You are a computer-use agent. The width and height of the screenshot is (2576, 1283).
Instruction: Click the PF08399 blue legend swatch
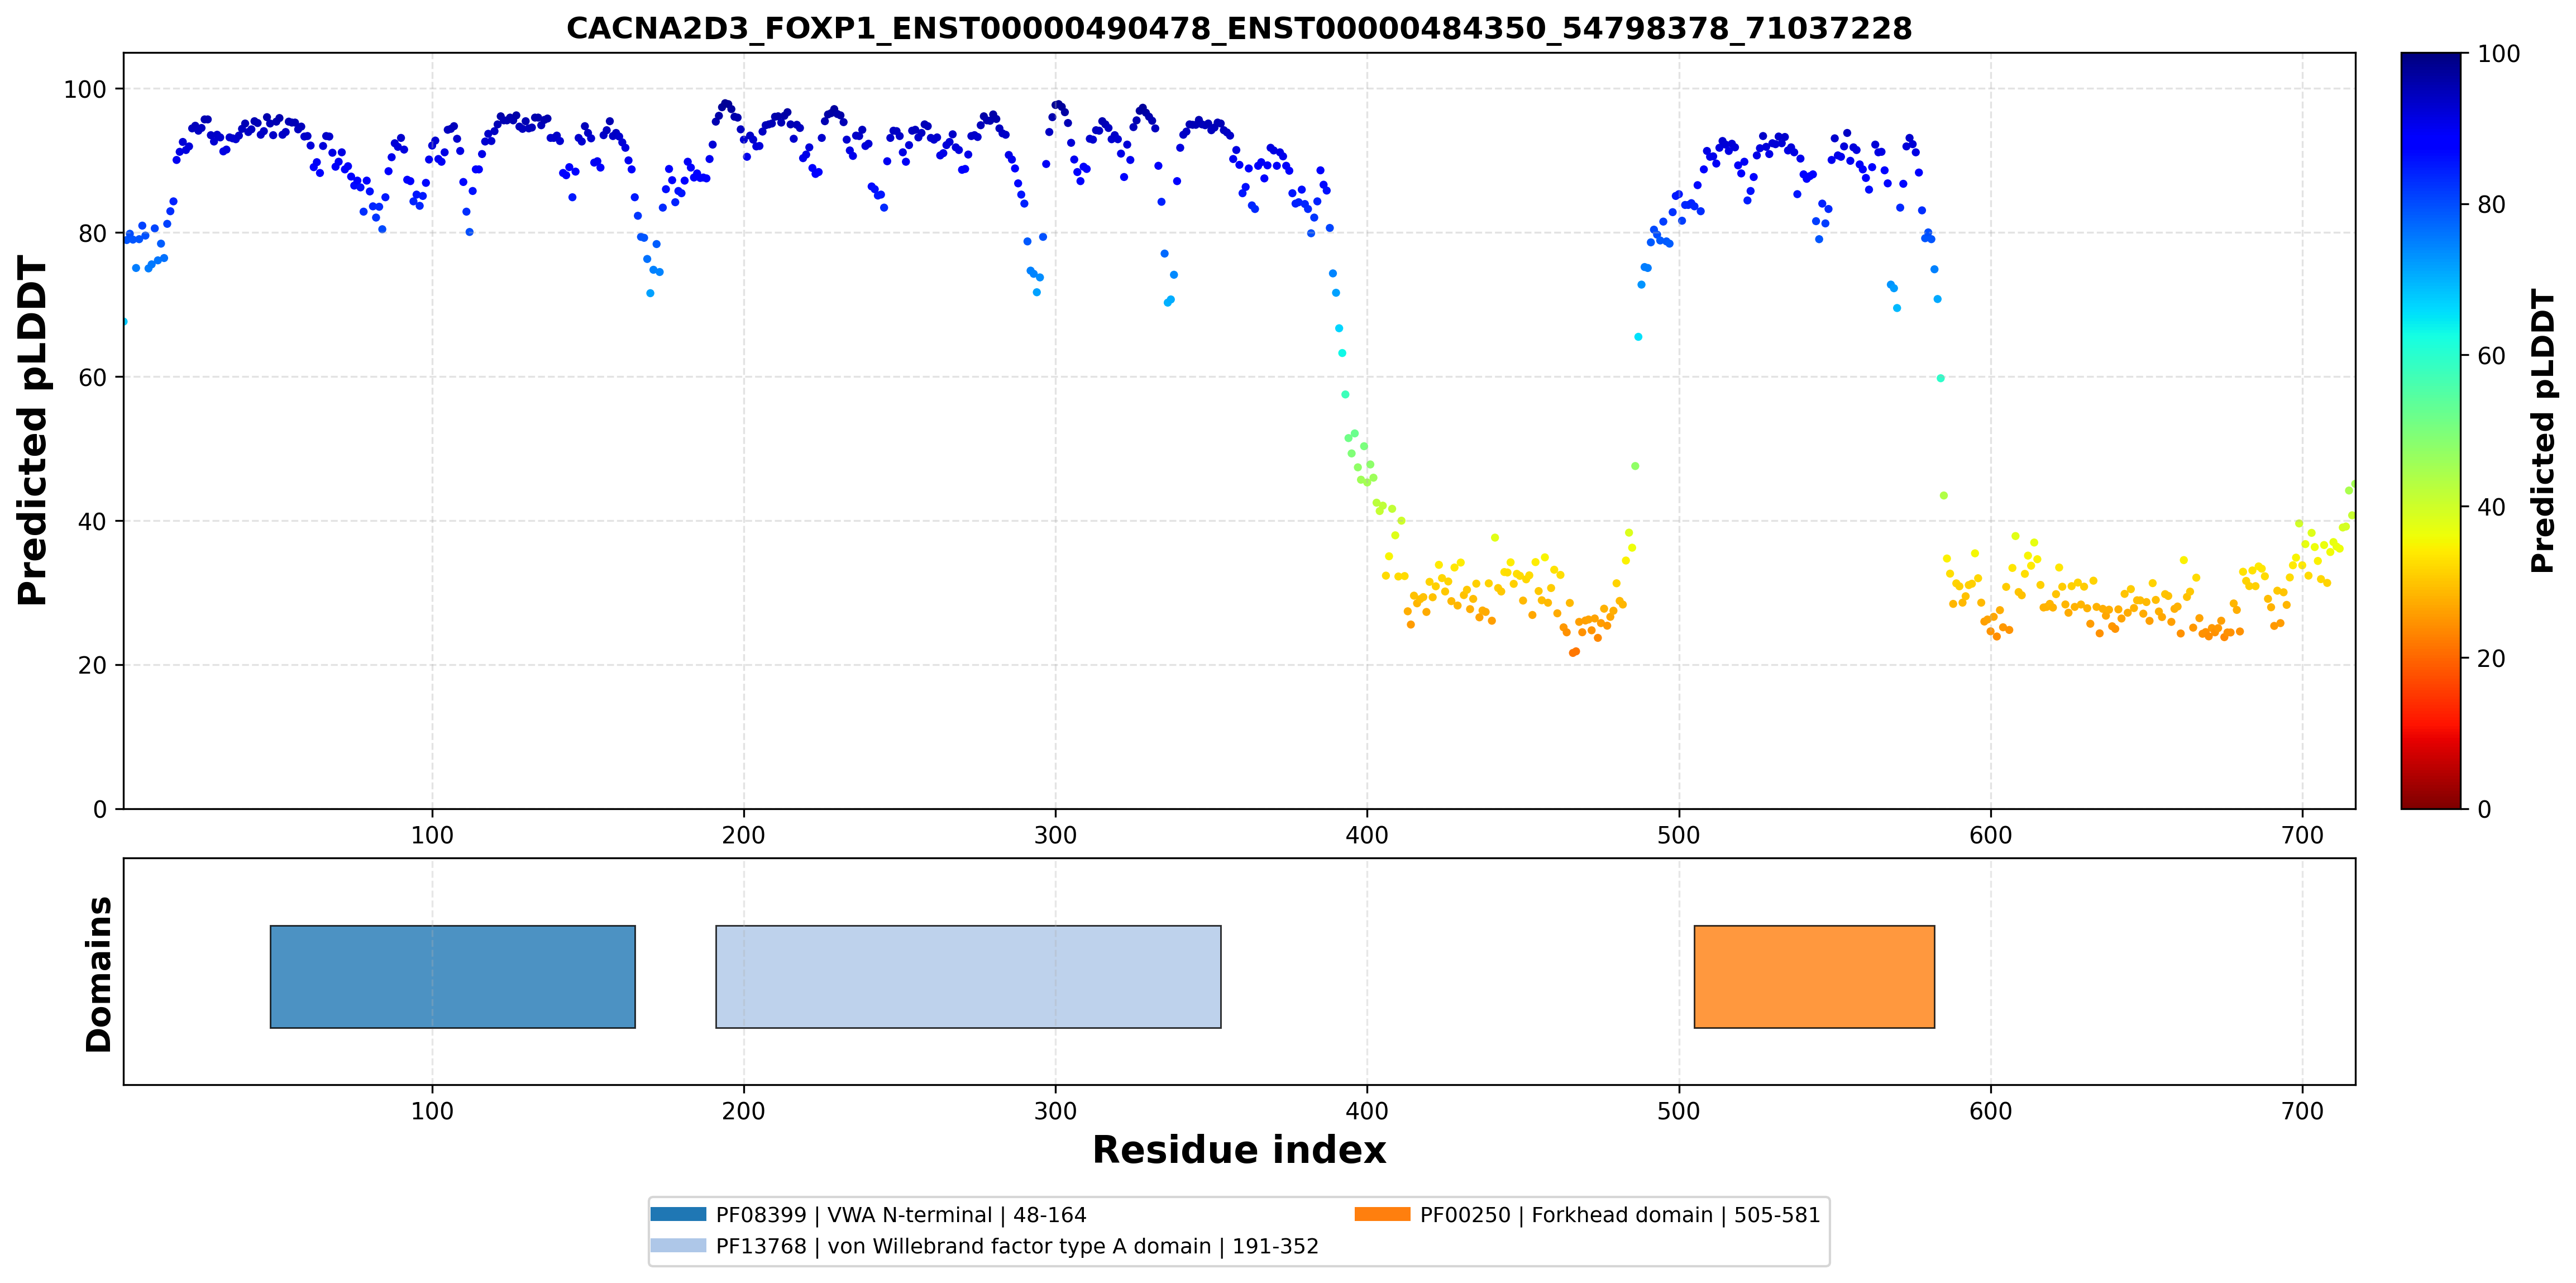[x=678, y=1214]
